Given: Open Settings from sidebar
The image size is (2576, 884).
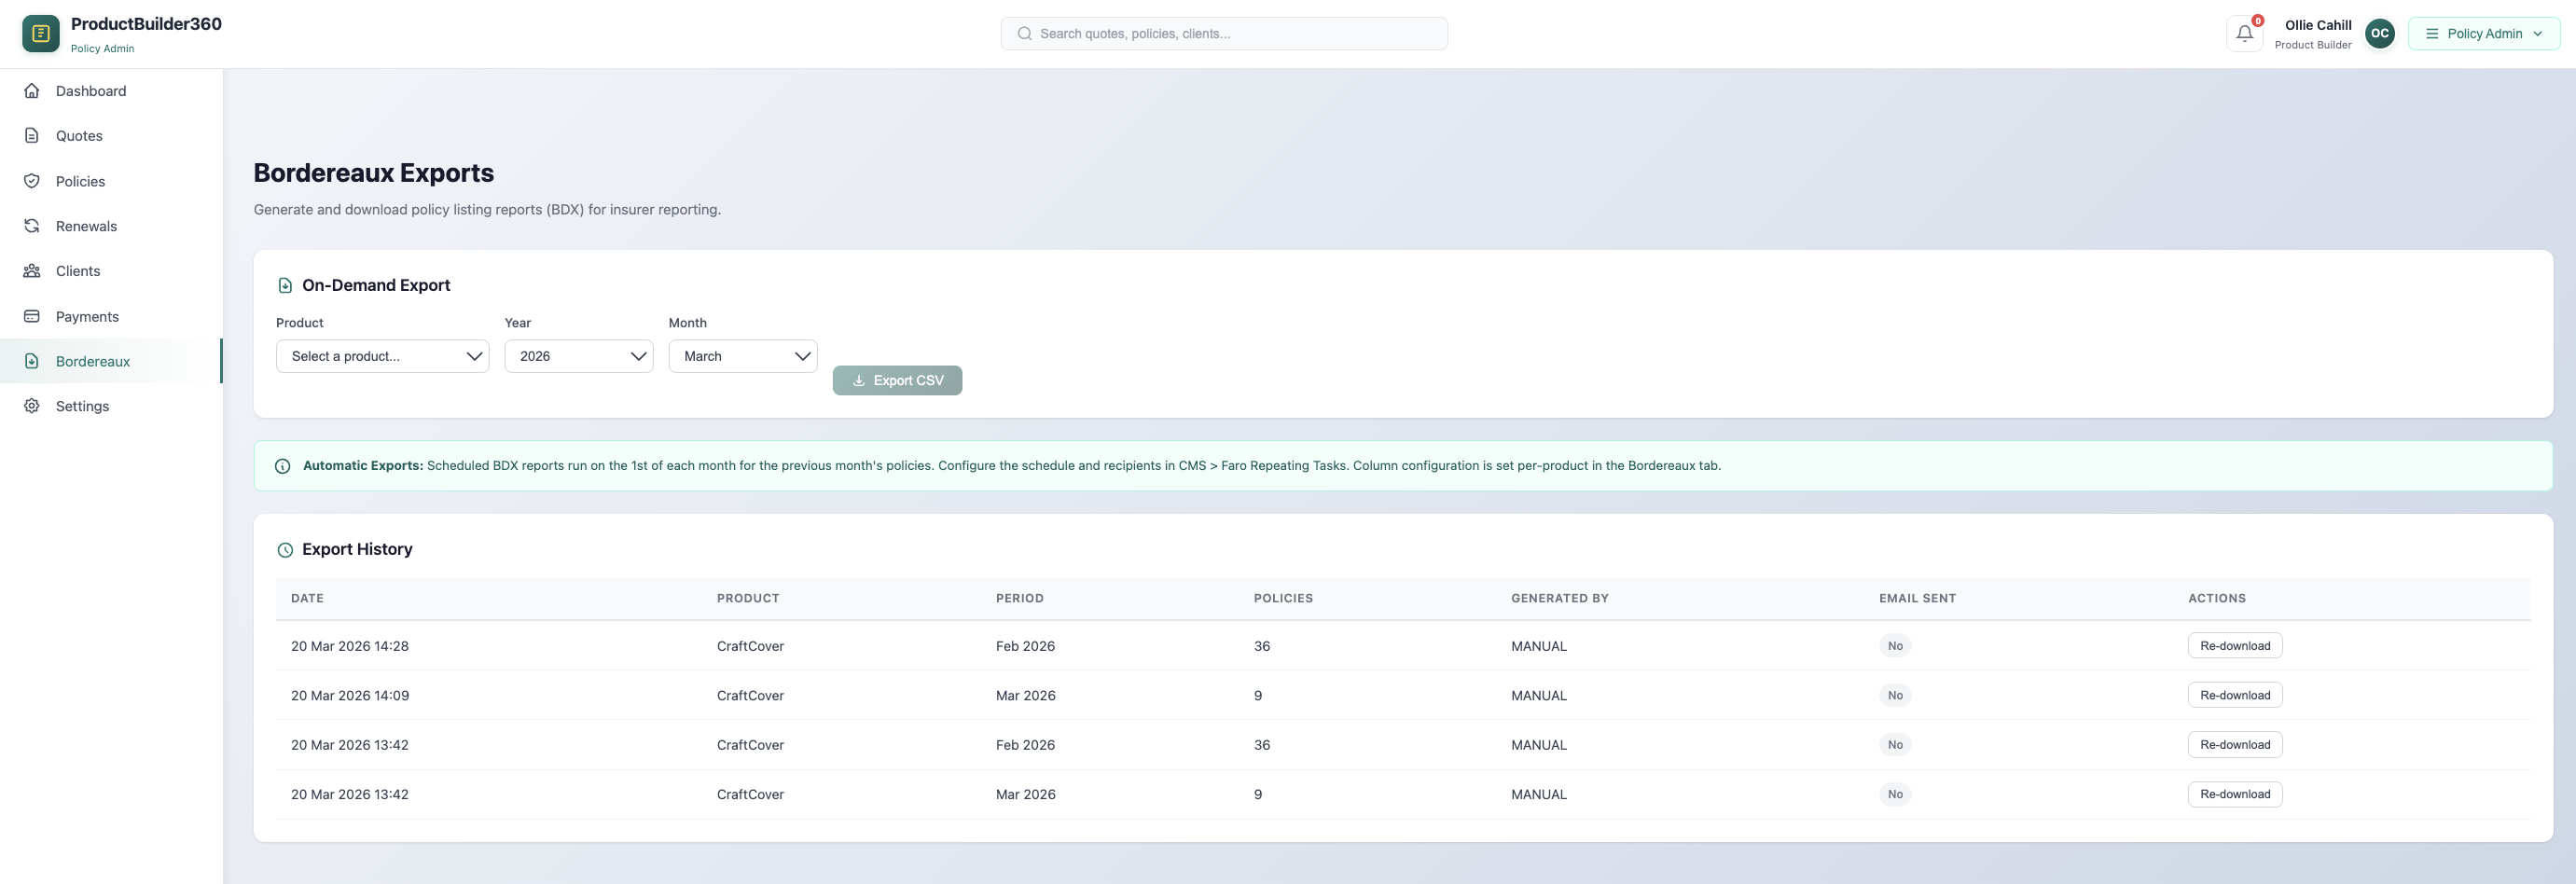Looking at the screenshot, I should (x=111, y=406).
